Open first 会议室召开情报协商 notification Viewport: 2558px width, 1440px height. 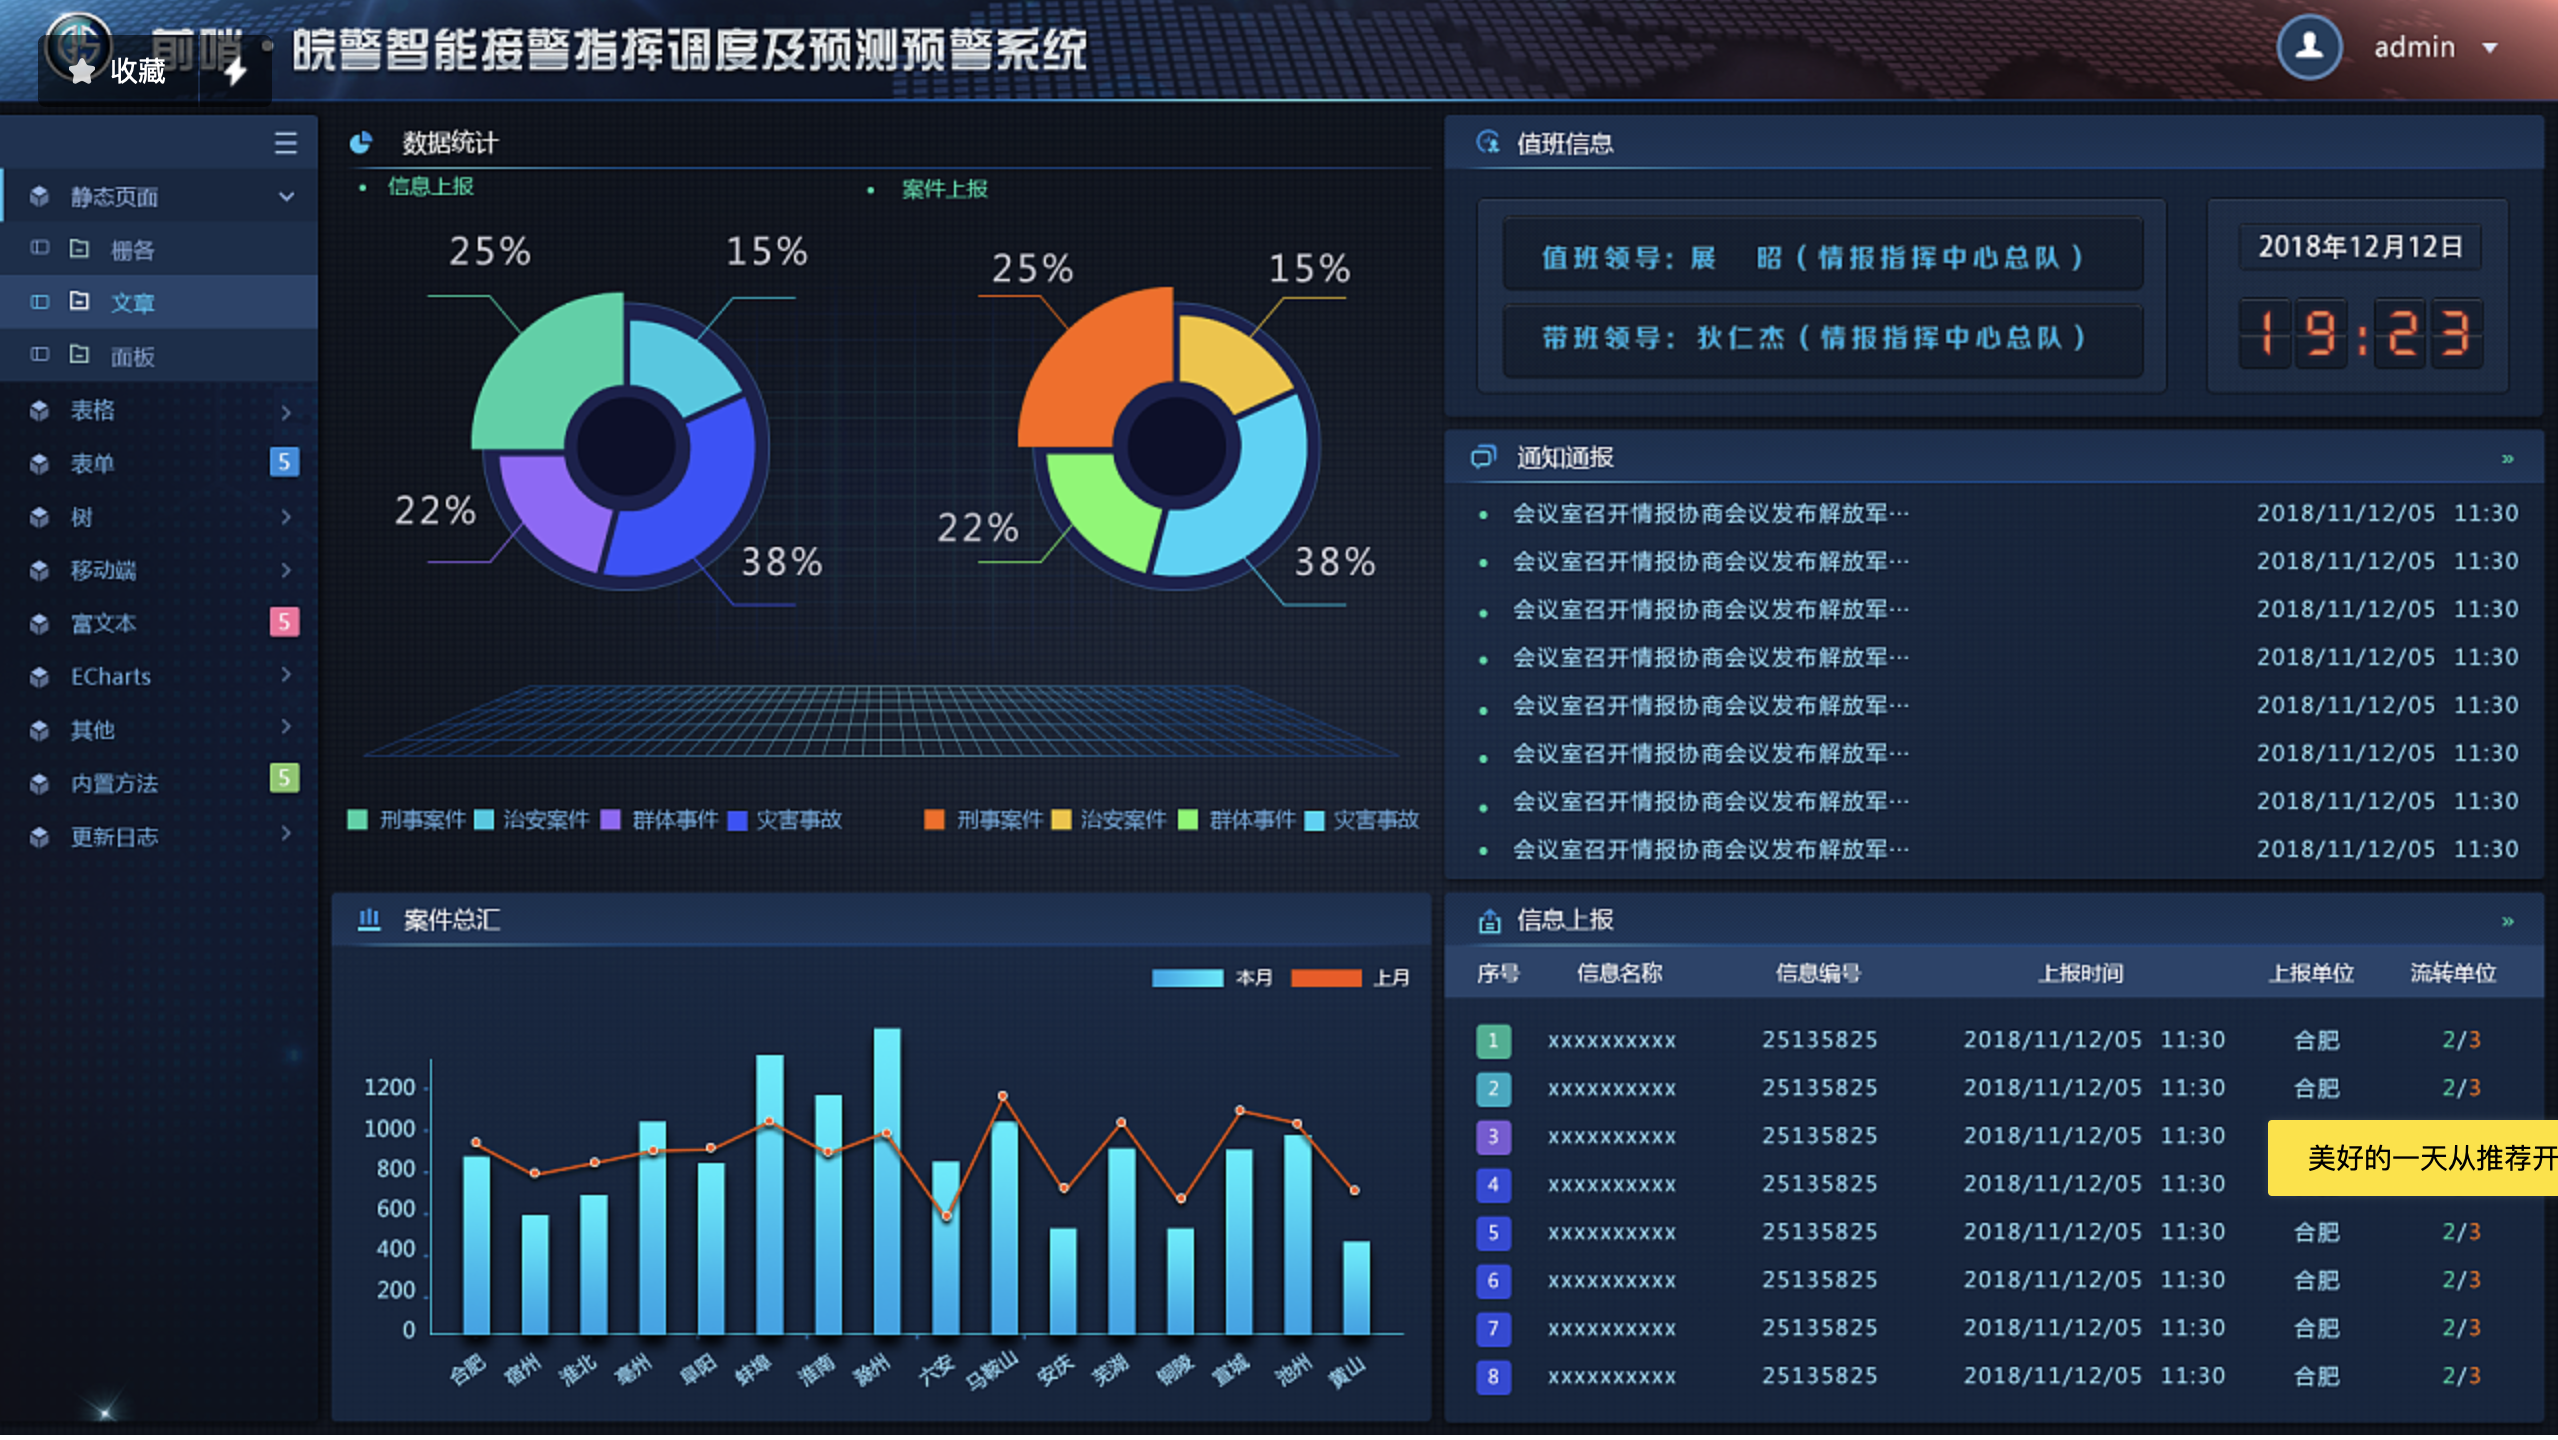[x=1709, y=513]
